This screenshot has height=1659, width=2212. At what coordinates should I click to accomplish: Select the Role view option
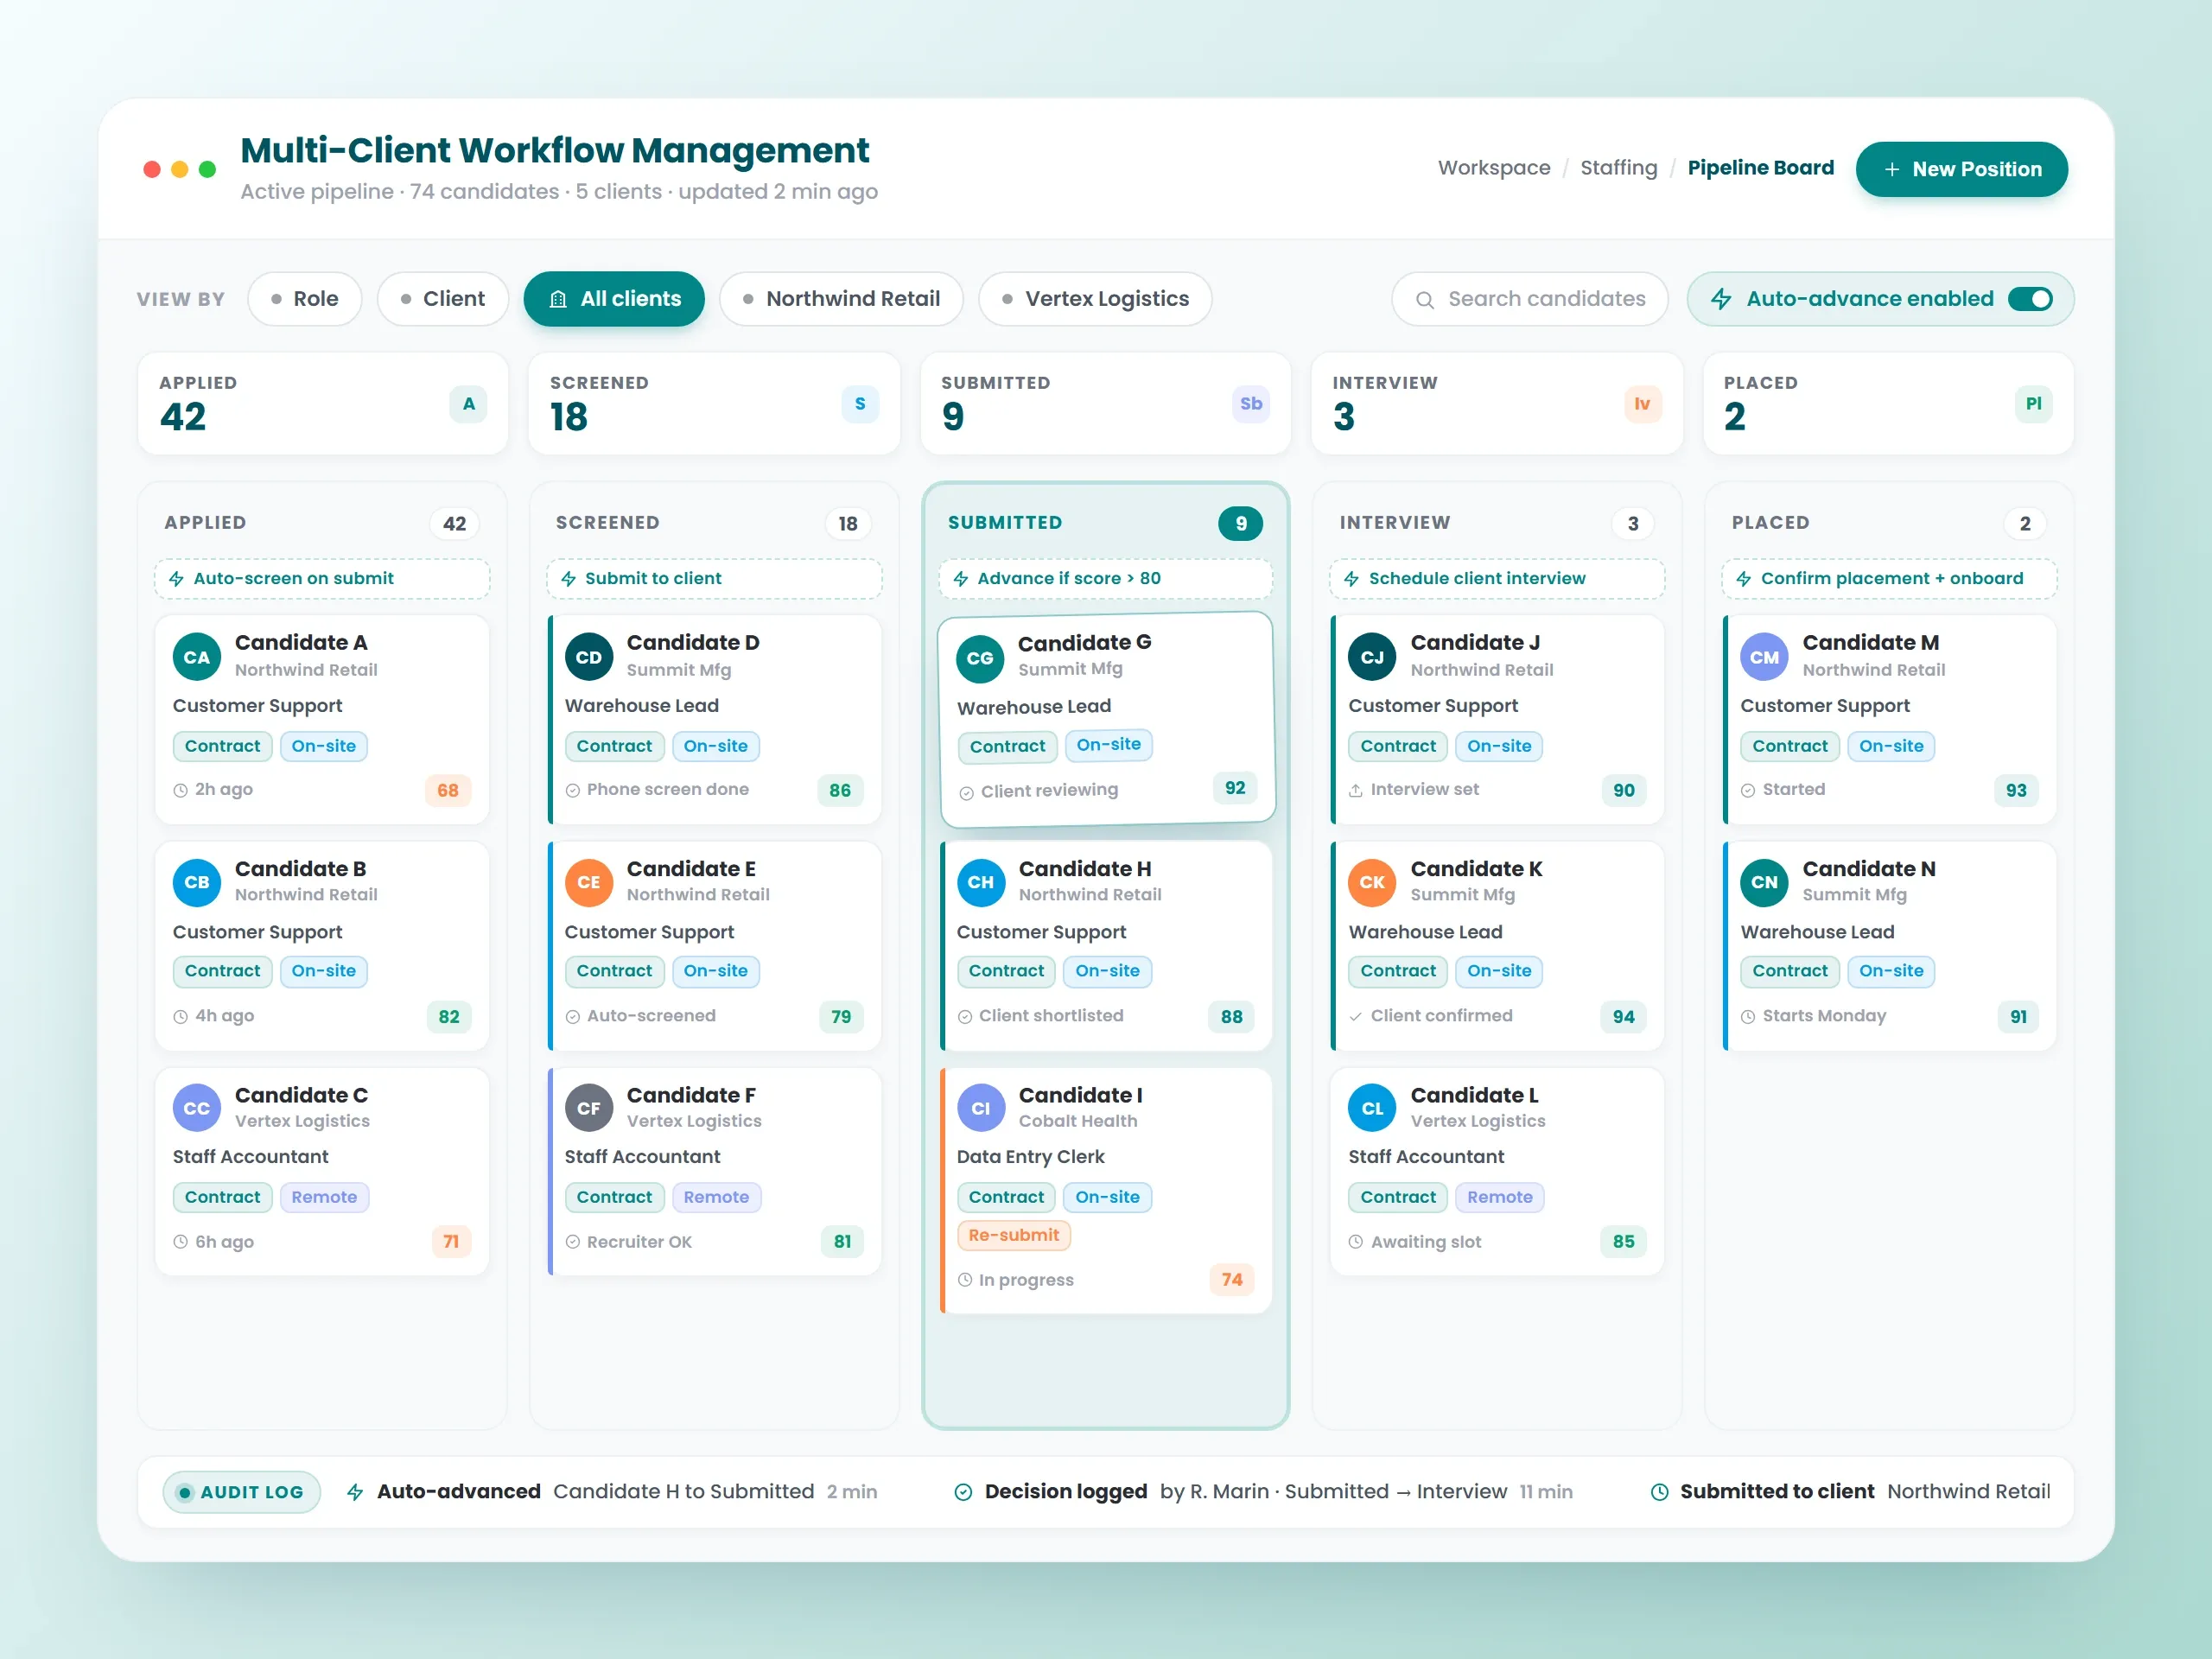click(x=305, y=299)
